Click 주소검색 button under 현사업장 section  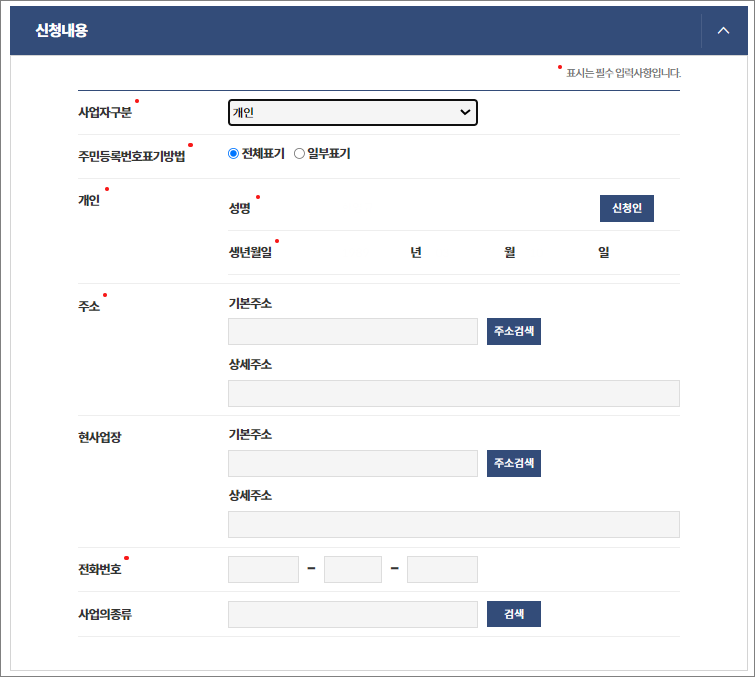(514, 463)
